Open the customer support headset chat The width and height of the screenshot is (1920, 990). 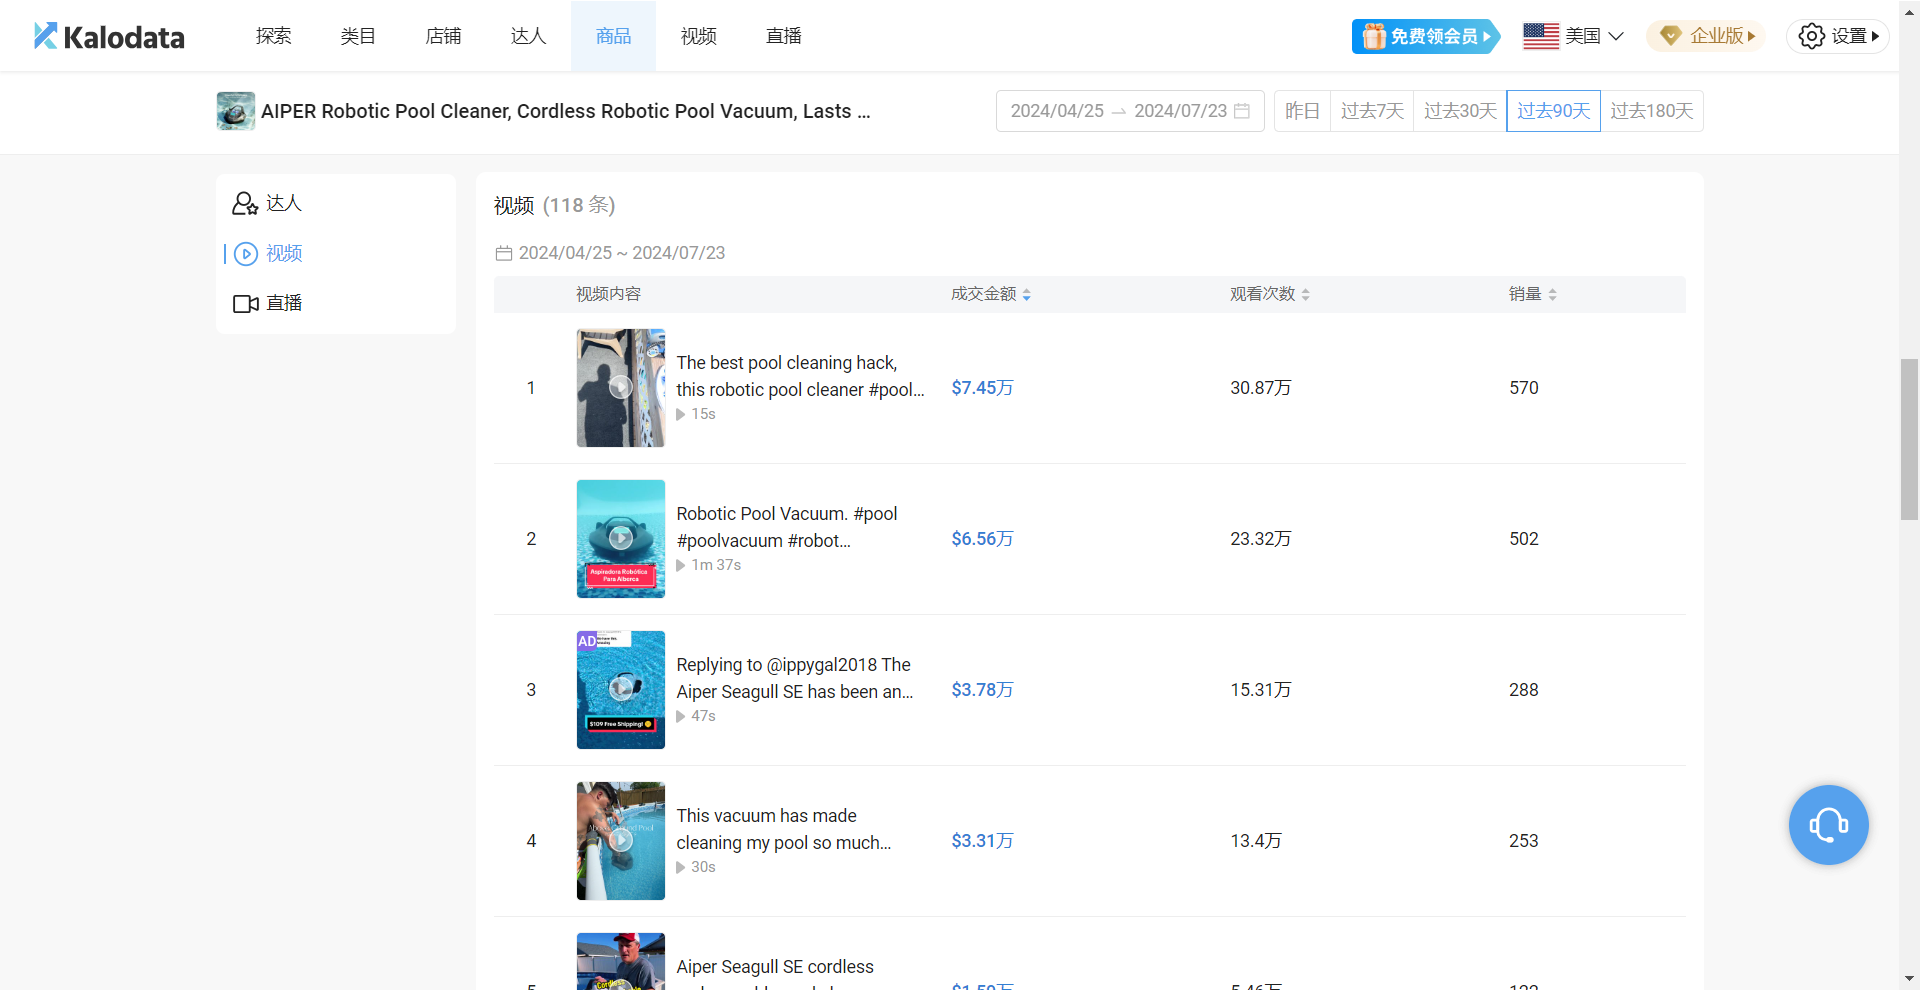point(1828,825)
